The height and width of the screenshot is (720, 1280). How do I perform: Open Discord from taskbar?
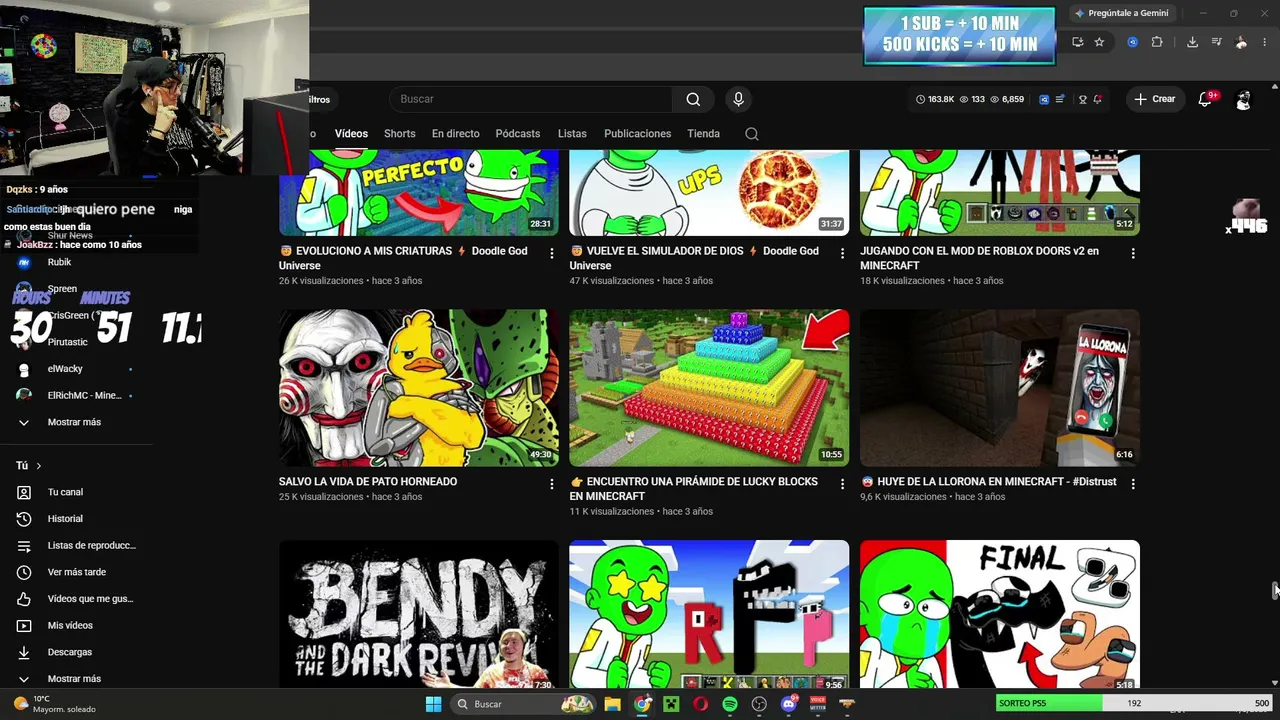pos(788,704)
